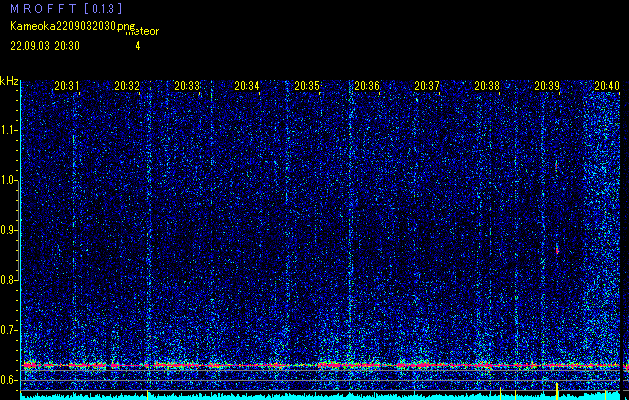Click the 20:39 time label
The image size is (629, 400).
(547, 85)
